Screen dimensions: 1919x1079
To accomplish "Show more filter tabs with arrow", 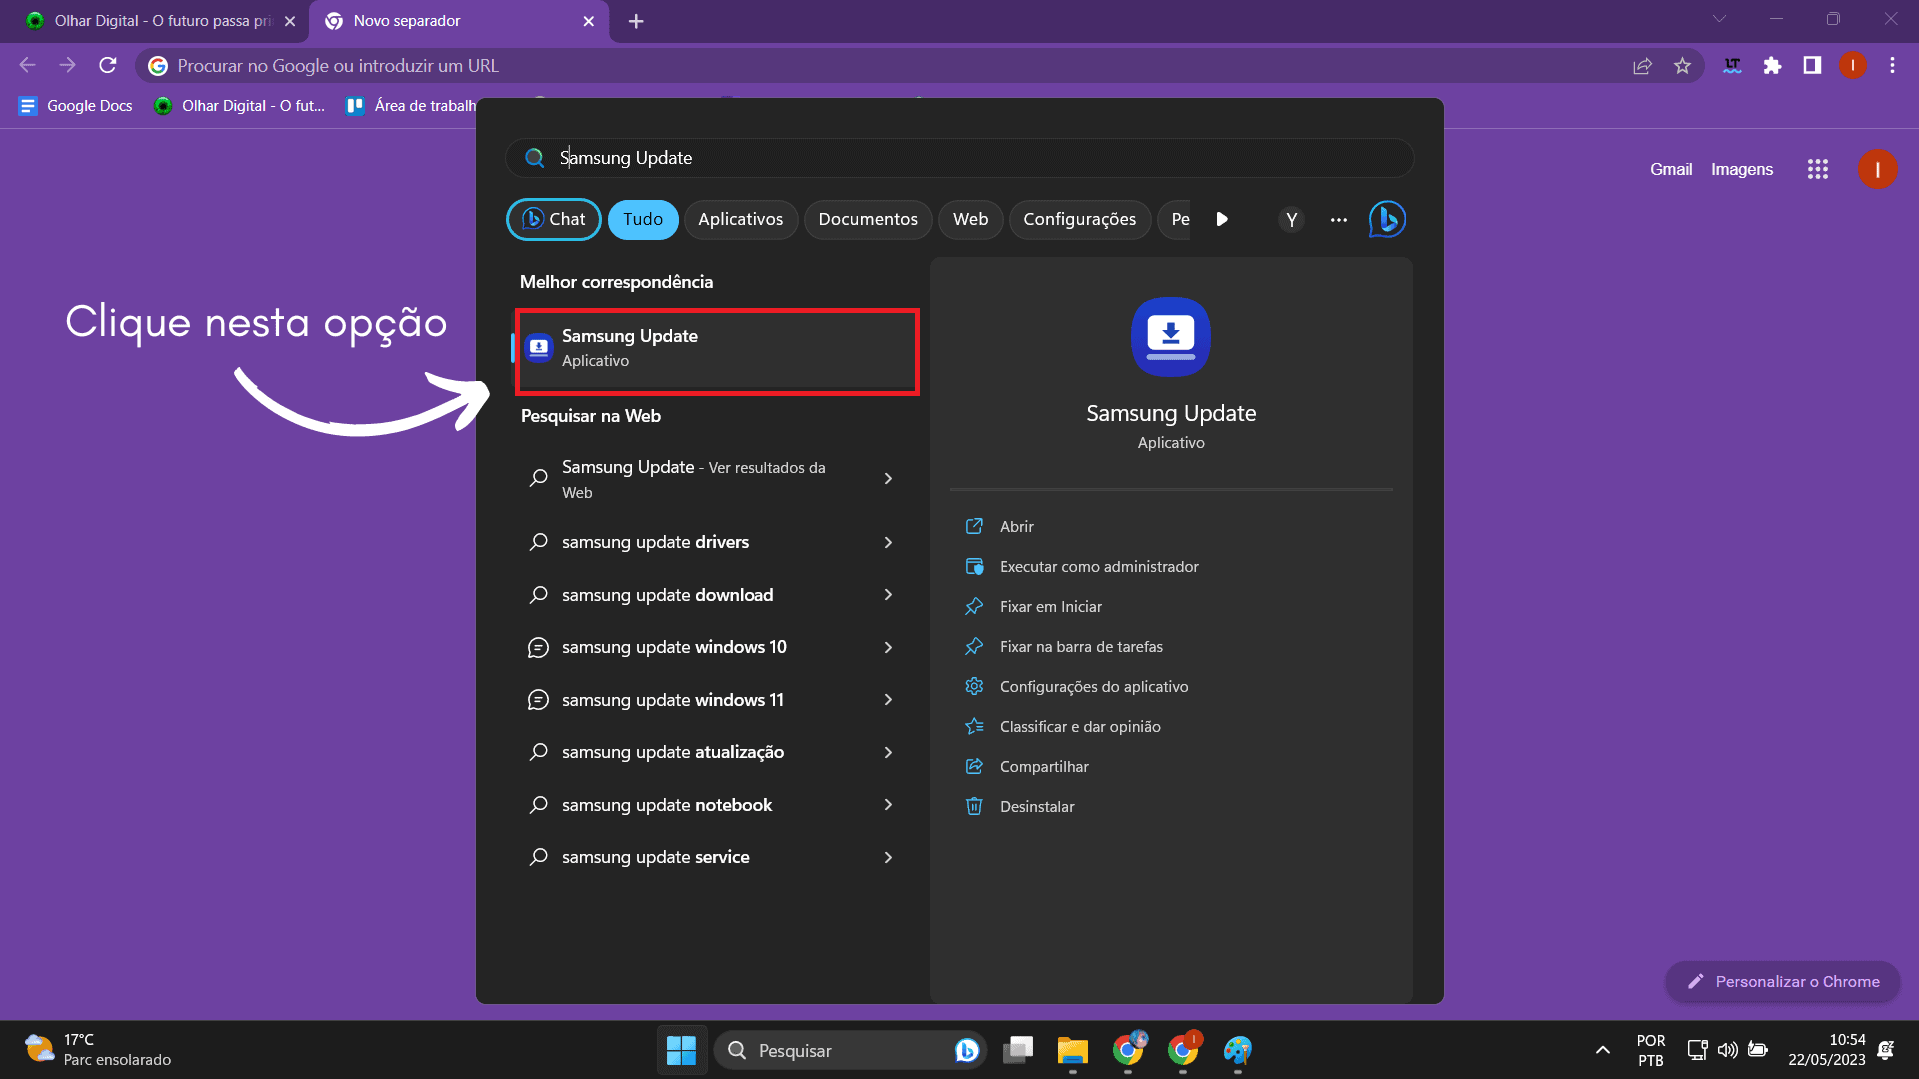I will click(x=1221, y=219).
